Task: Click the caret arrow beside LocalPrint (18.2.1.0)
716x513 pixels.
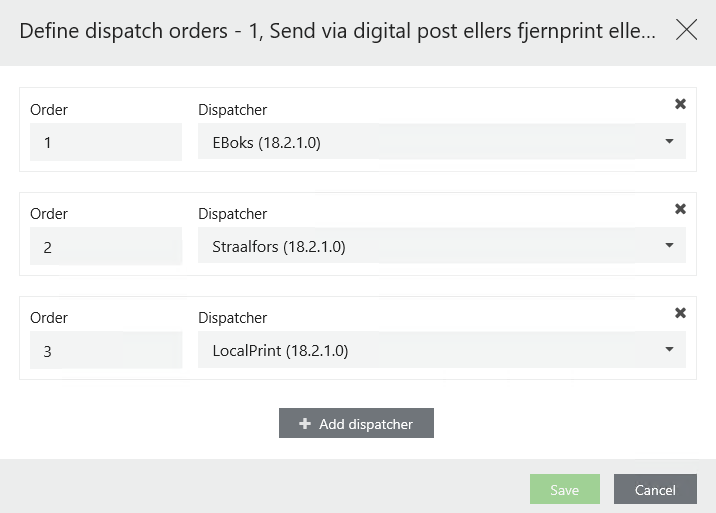Action: [x=669, y=350]
